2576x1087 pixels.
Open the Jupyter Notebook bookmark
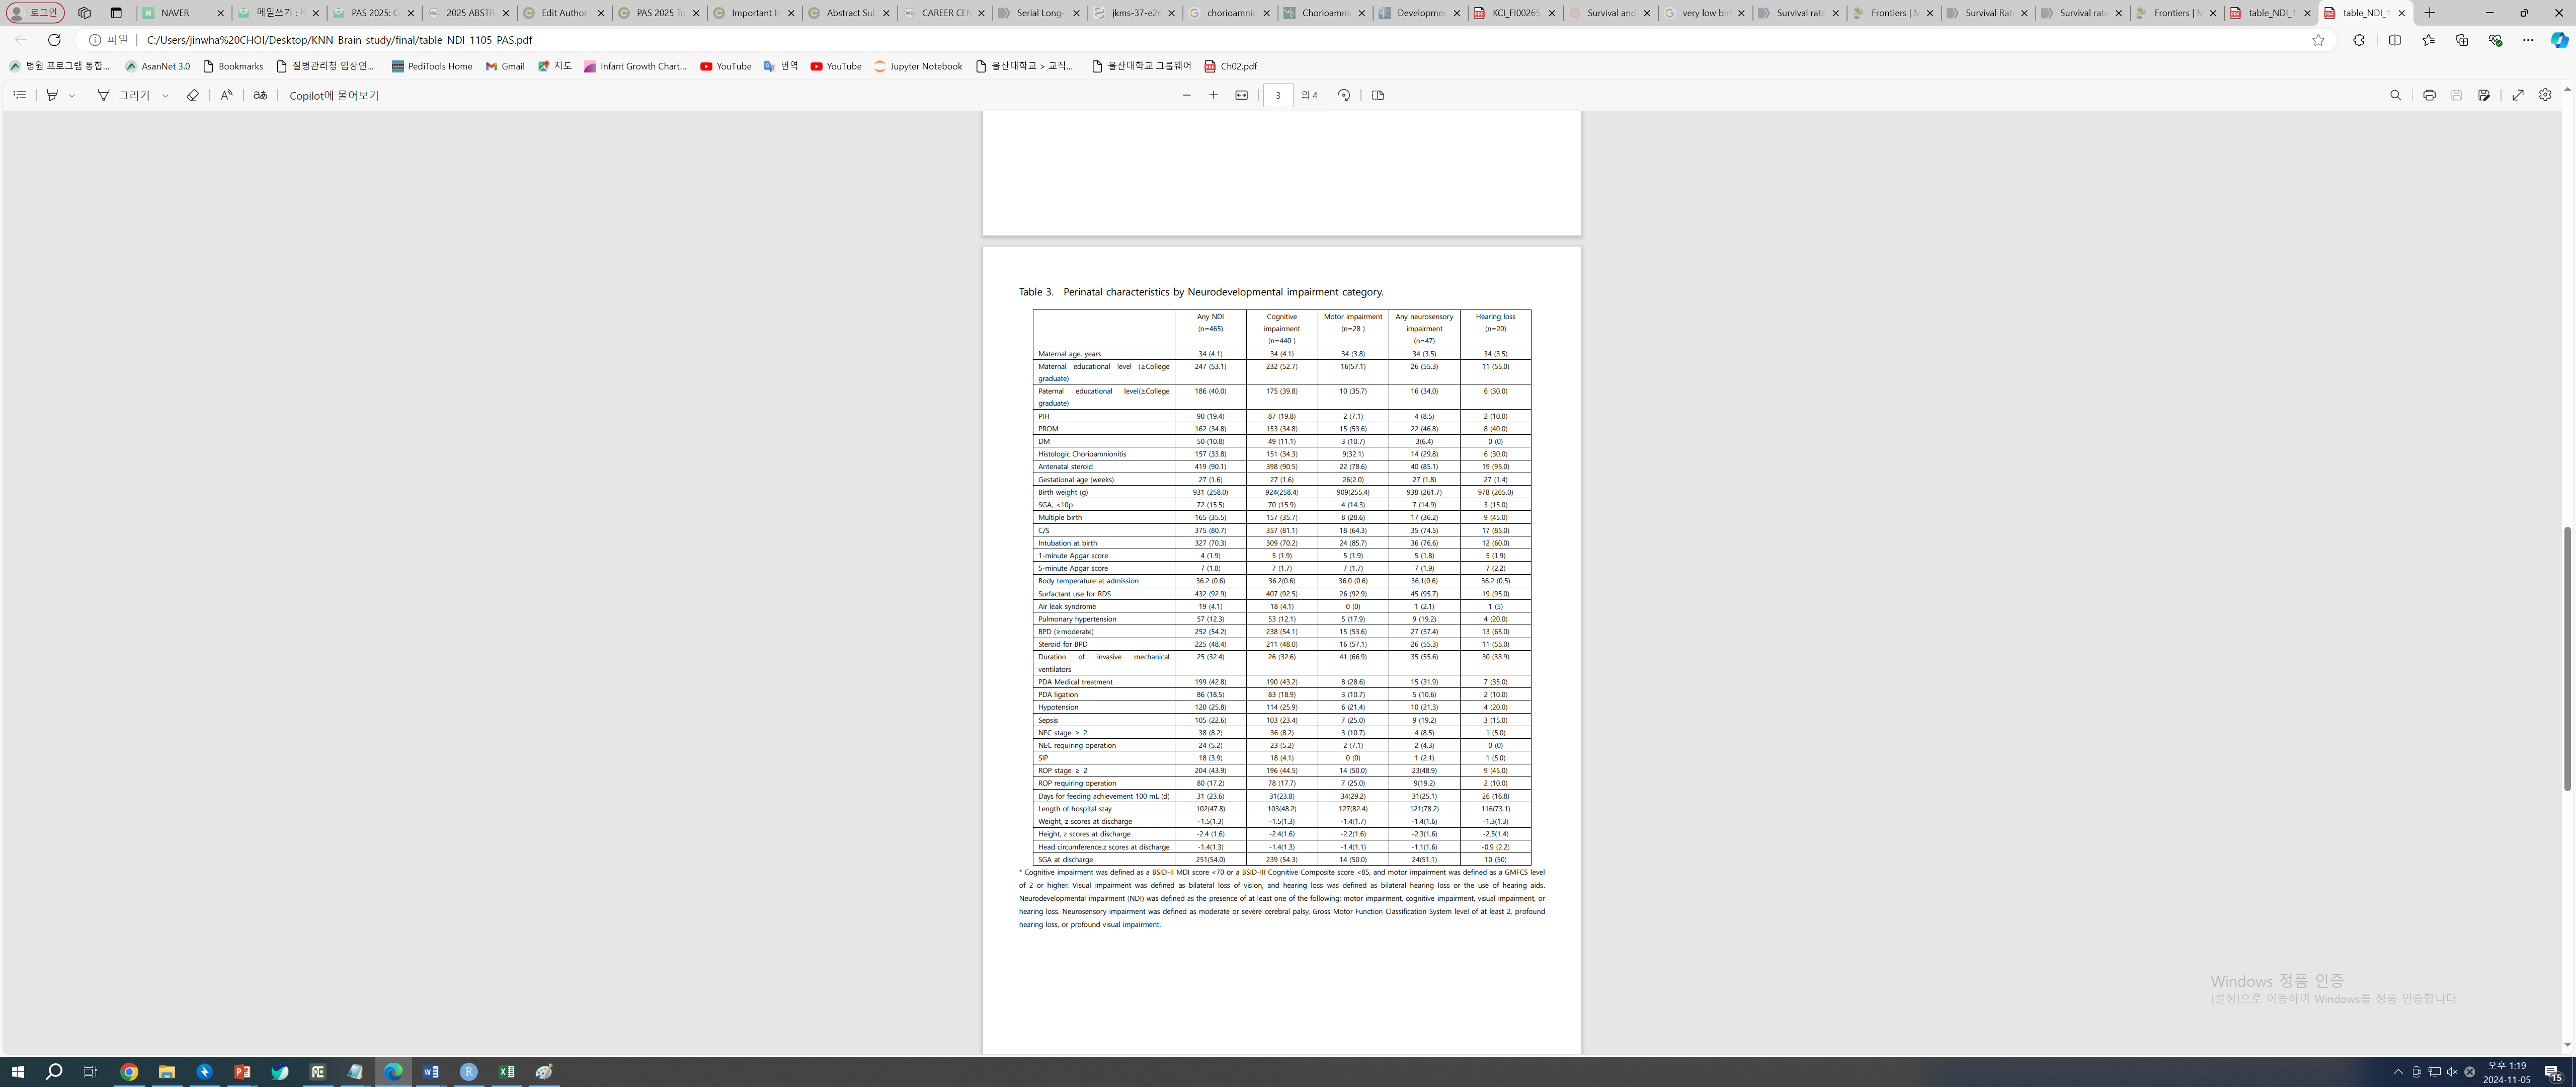918,66
